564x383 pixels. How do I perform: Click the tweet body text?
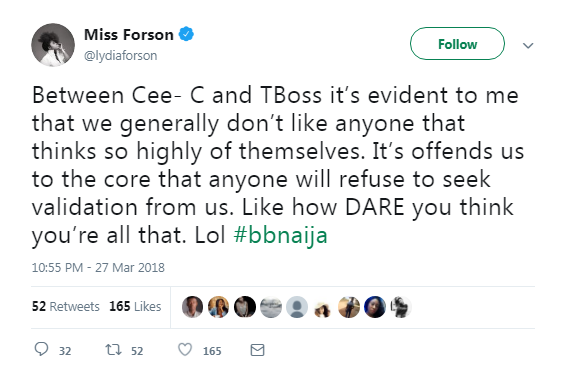click(x=278, y=165)
